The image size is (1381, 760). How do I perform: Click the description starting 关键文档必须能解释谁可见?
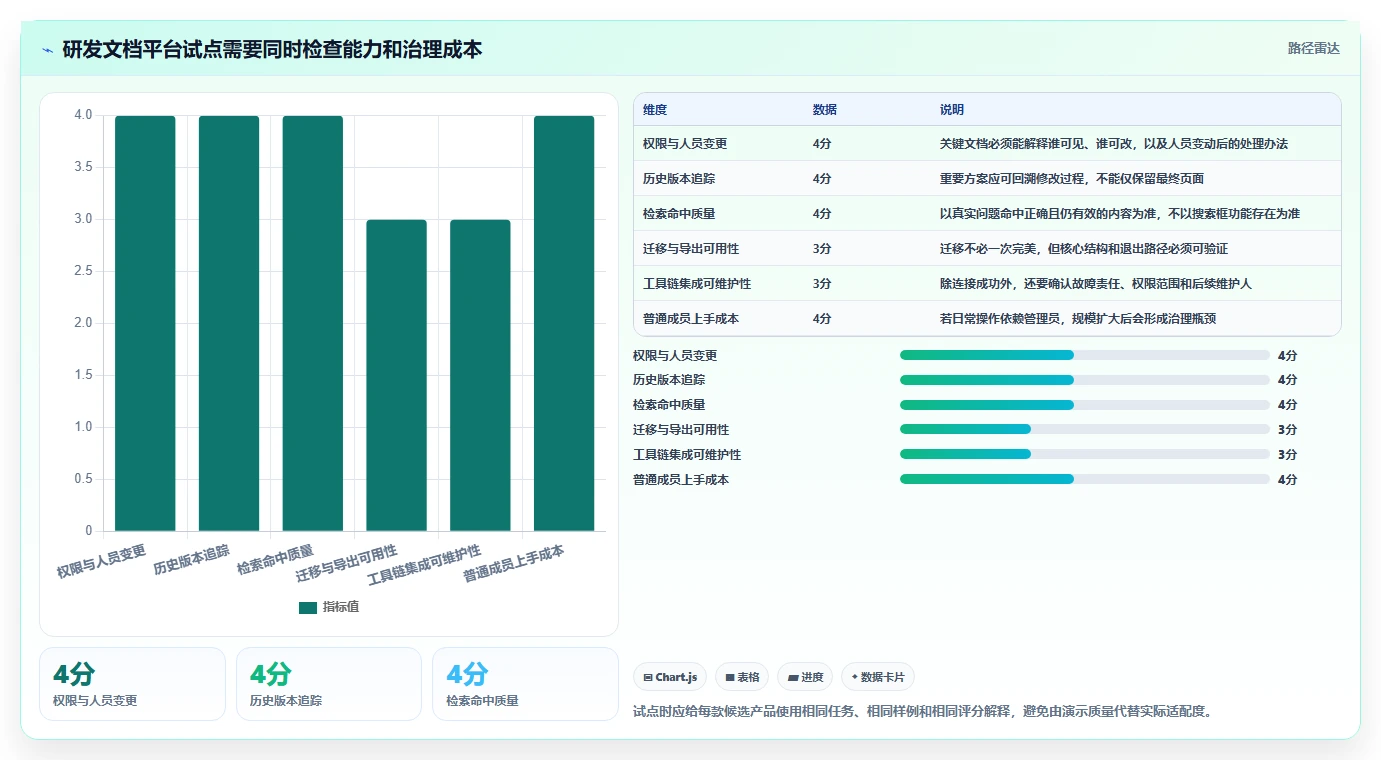[x=1114, y=144]
